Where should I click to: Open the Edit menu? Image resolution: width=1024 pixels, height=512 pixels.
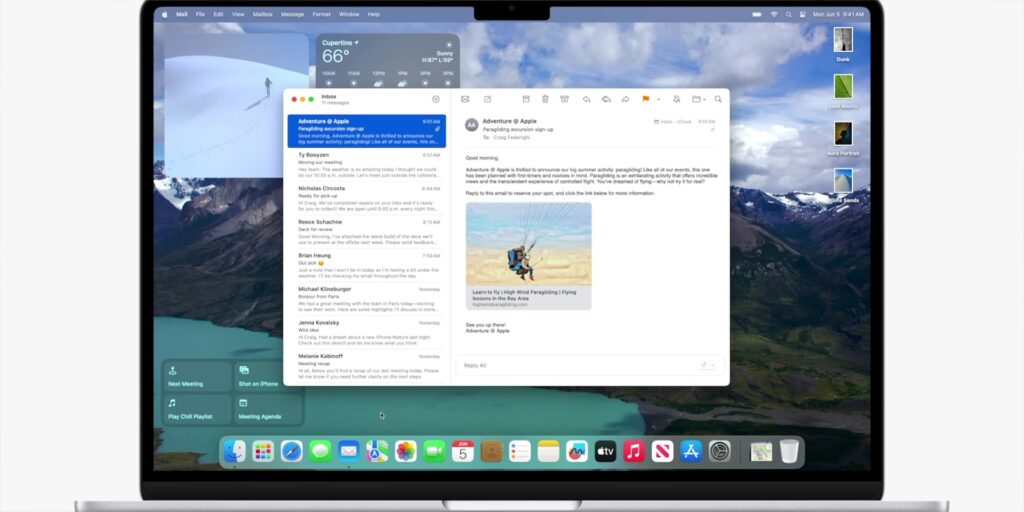pos(218,14)
